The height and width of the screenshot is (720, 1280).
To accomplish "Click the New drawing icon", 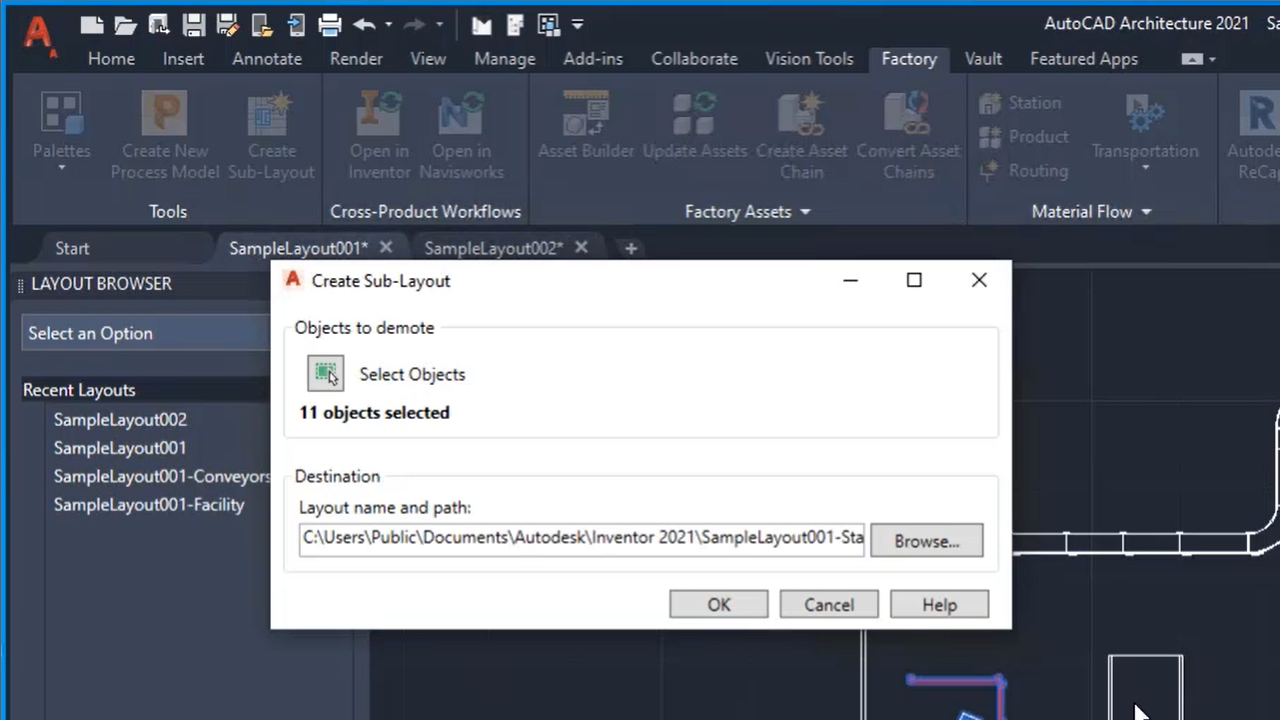I will coord(91,24).
